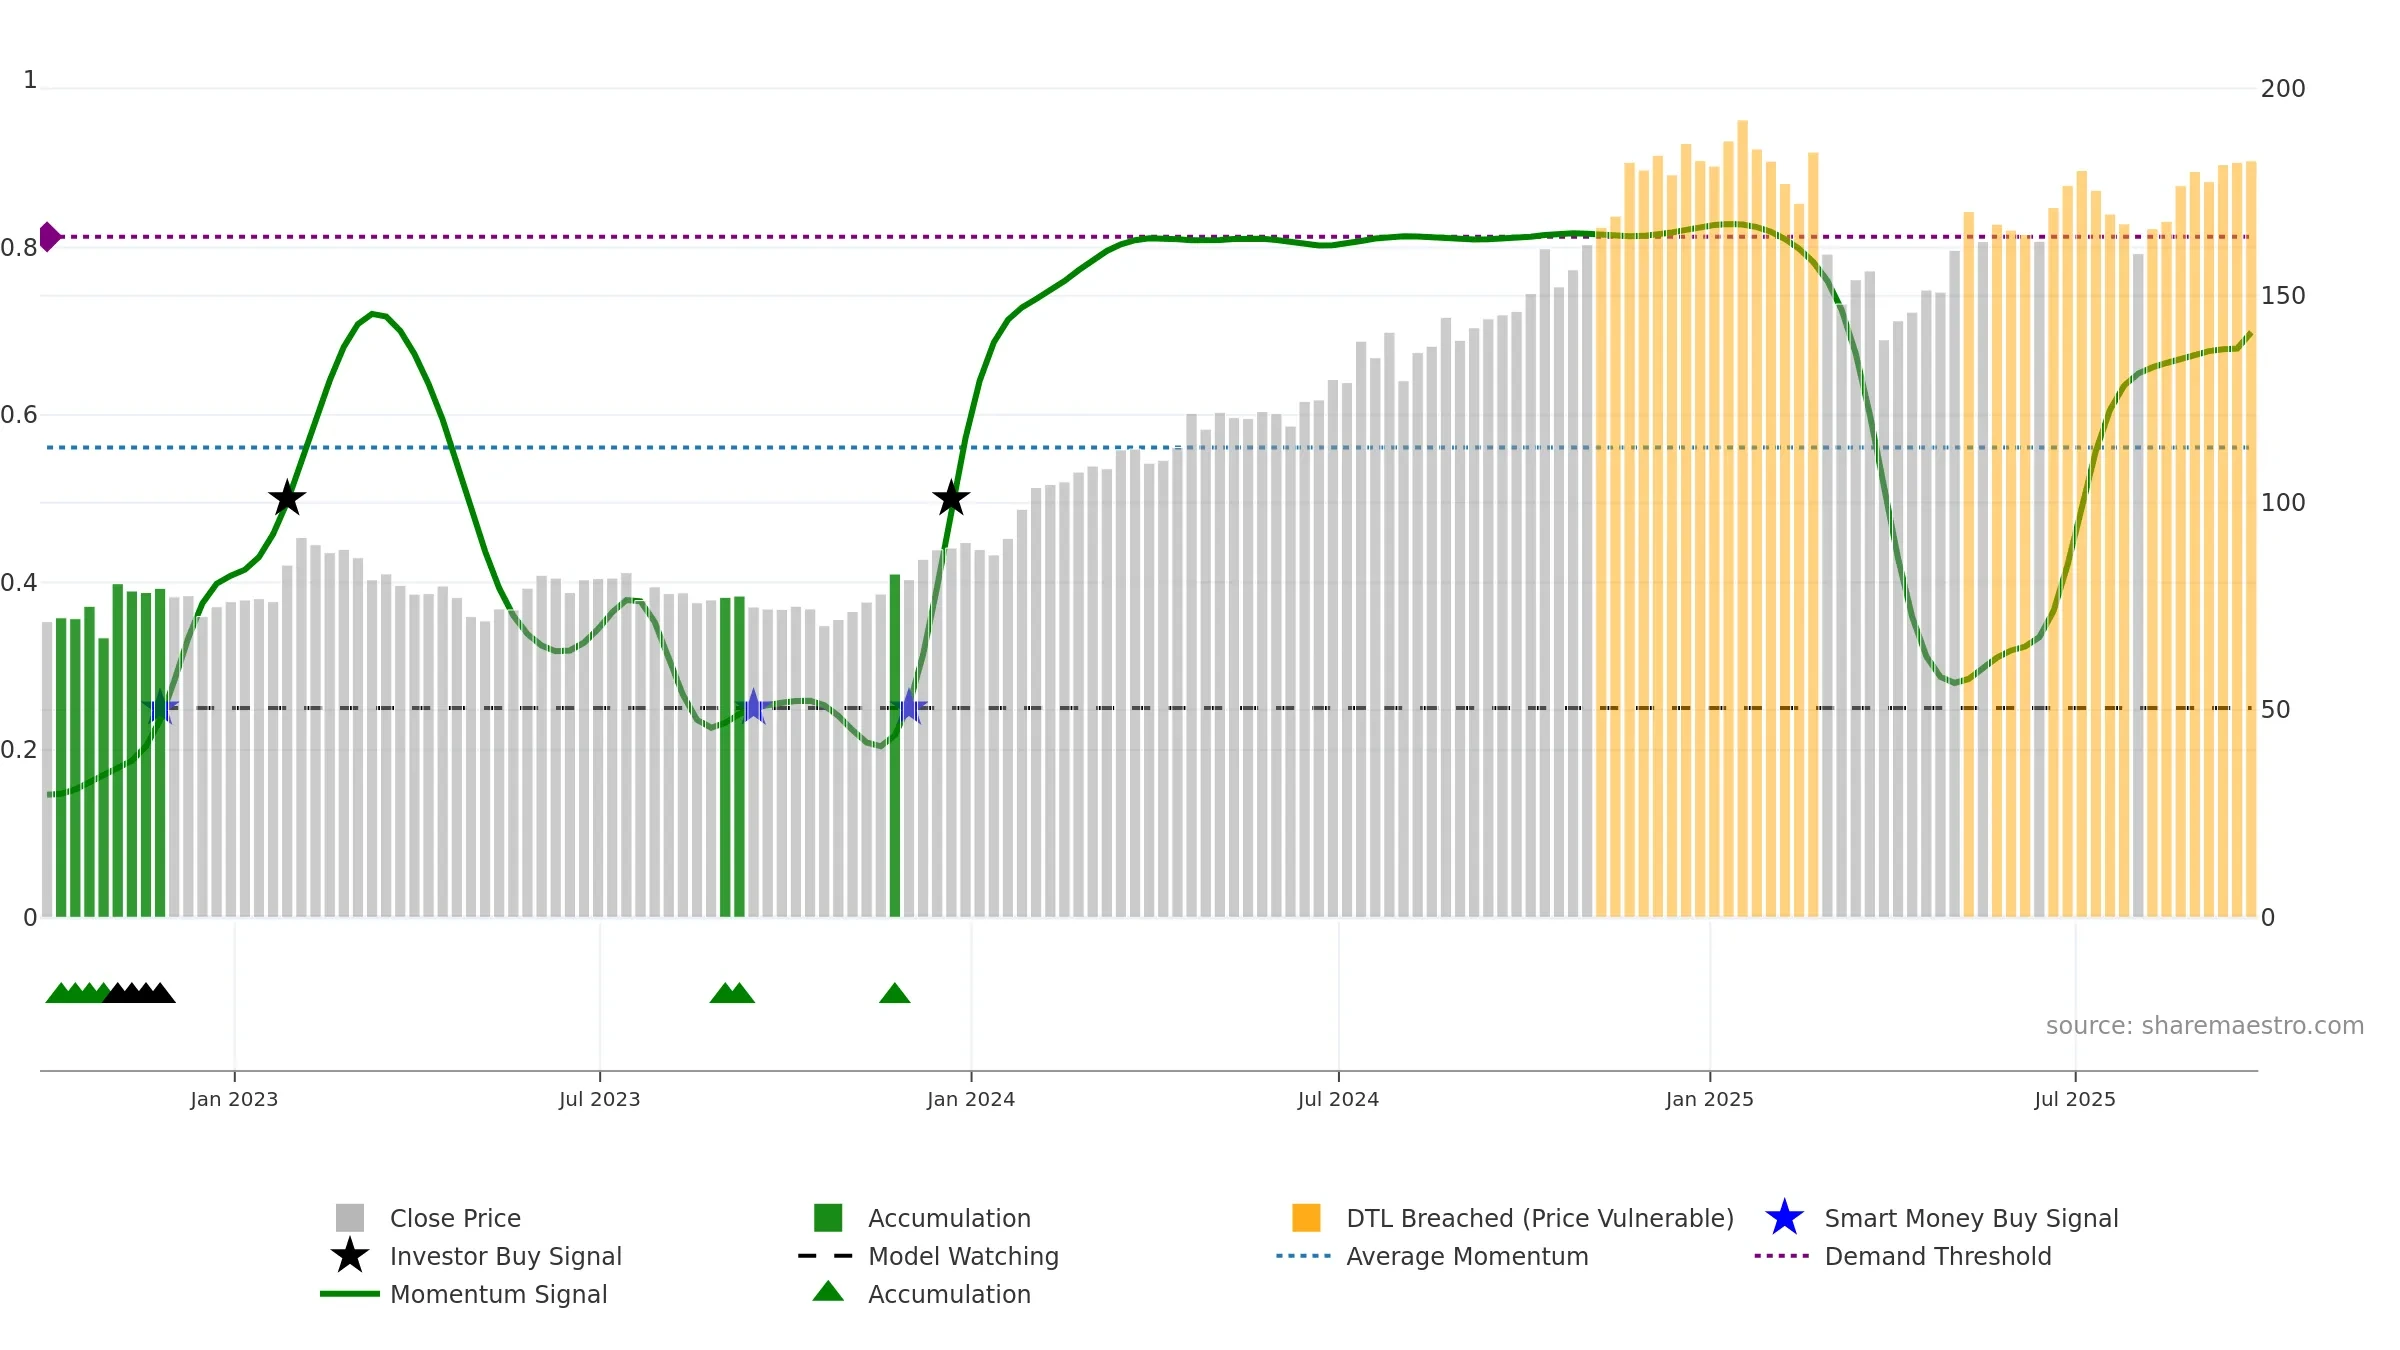Click the second black star near Jan 2024
2400x1350 pixels.
coord(951,498)
